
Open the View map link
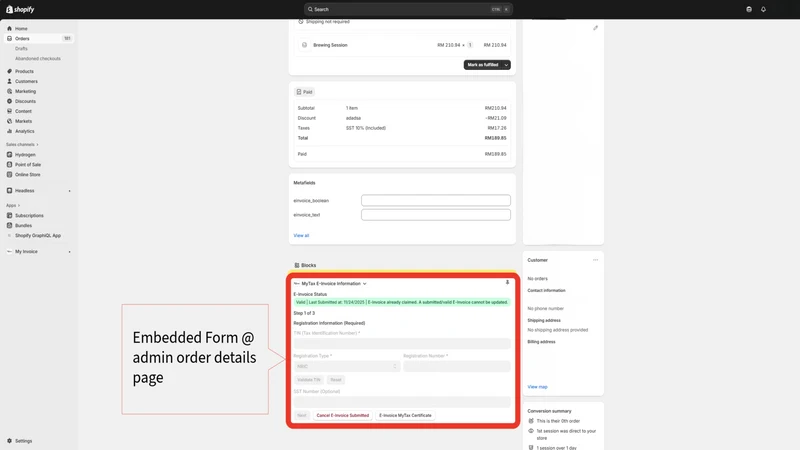pos(537,387)
